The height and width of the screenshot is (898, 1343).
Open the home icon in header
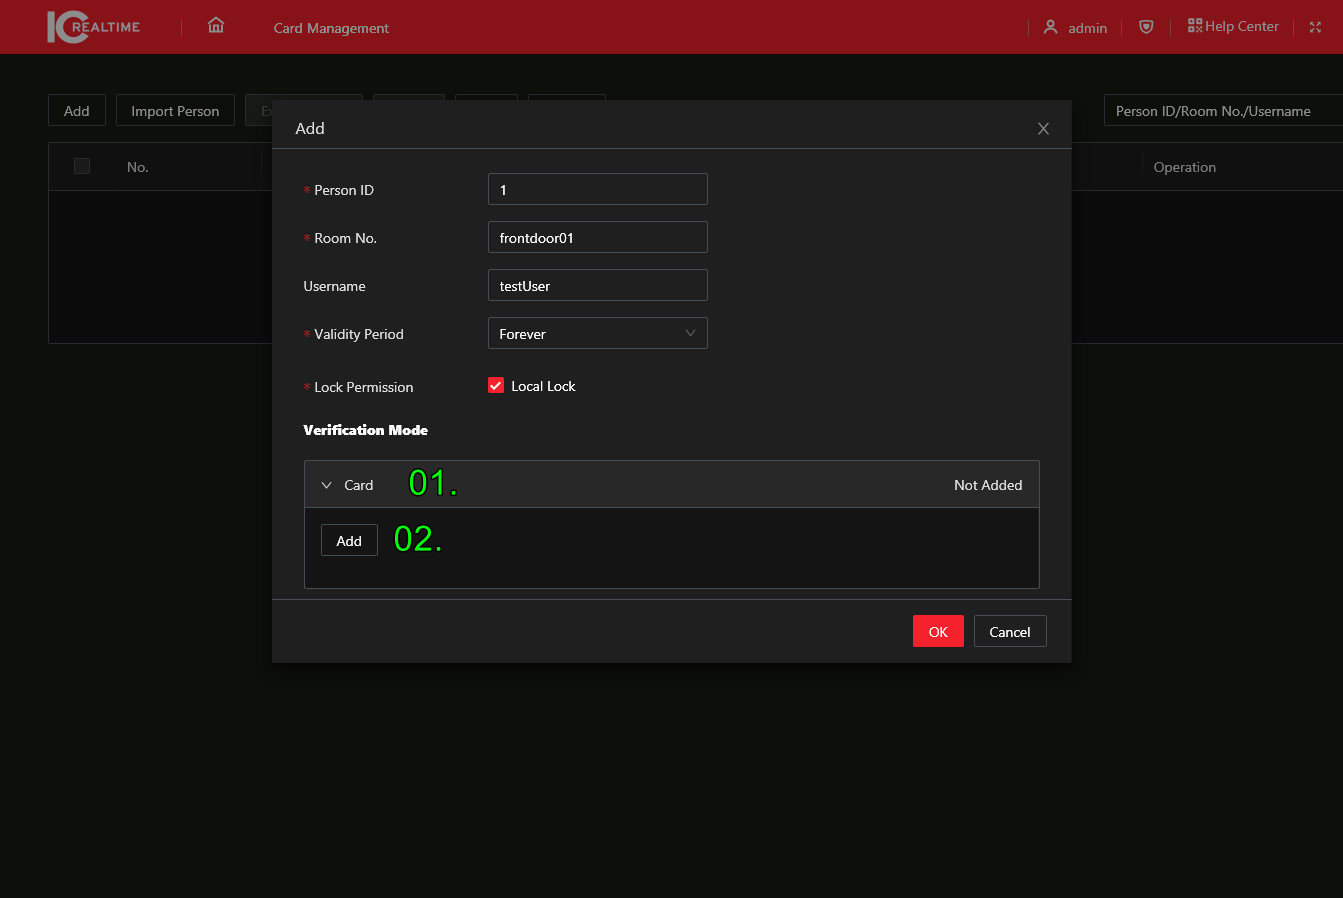coord(216,27)
